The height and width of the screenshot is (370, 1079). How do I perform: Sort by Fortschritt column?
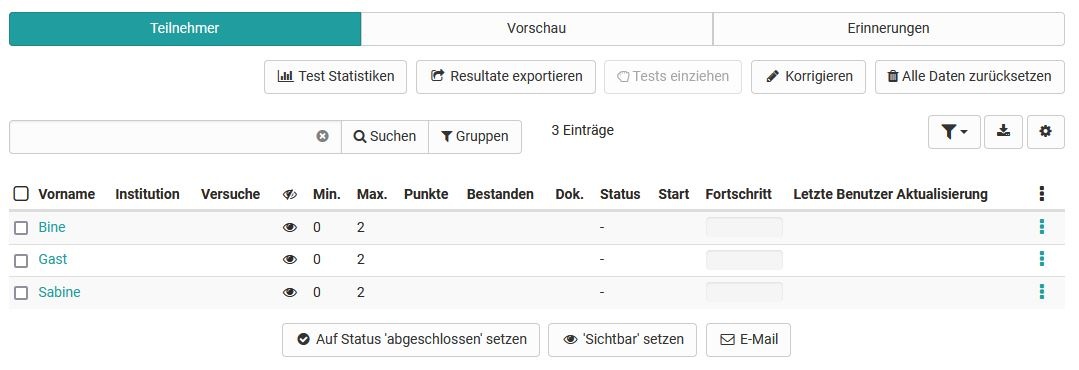738,194
